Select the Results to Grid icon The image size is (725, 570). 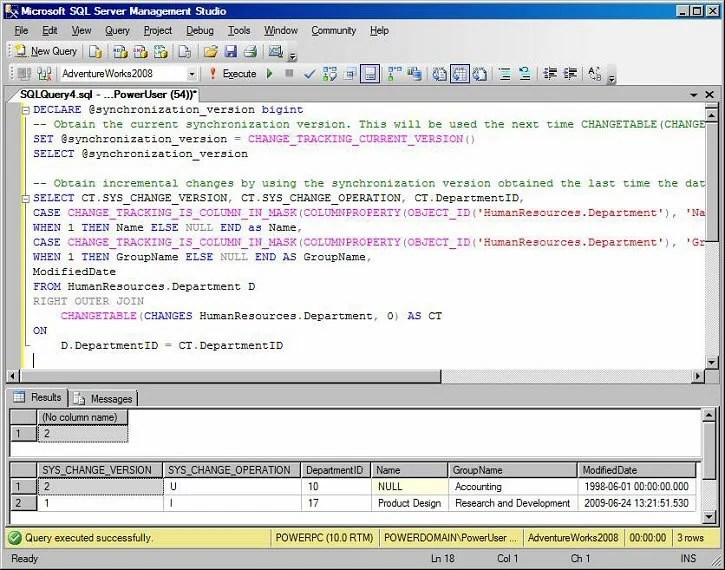[x=460, y=74]
